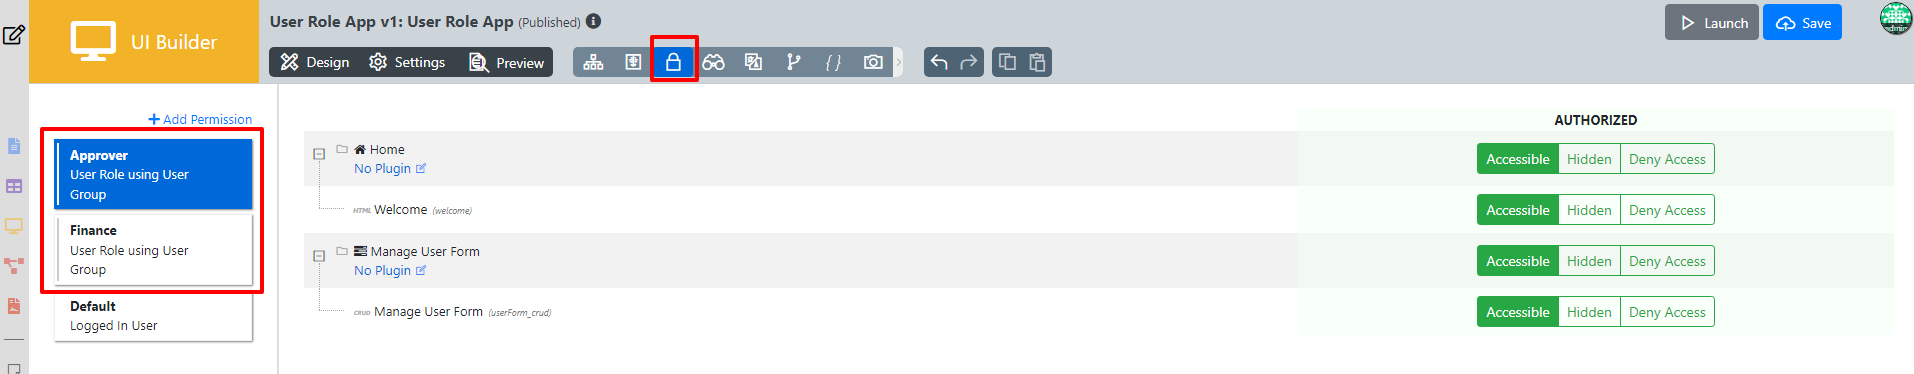Select Accessible for Manage User Form crud
Image resolution: width=1914 pixels, height=374 pixels.
tap(1517, 312)
